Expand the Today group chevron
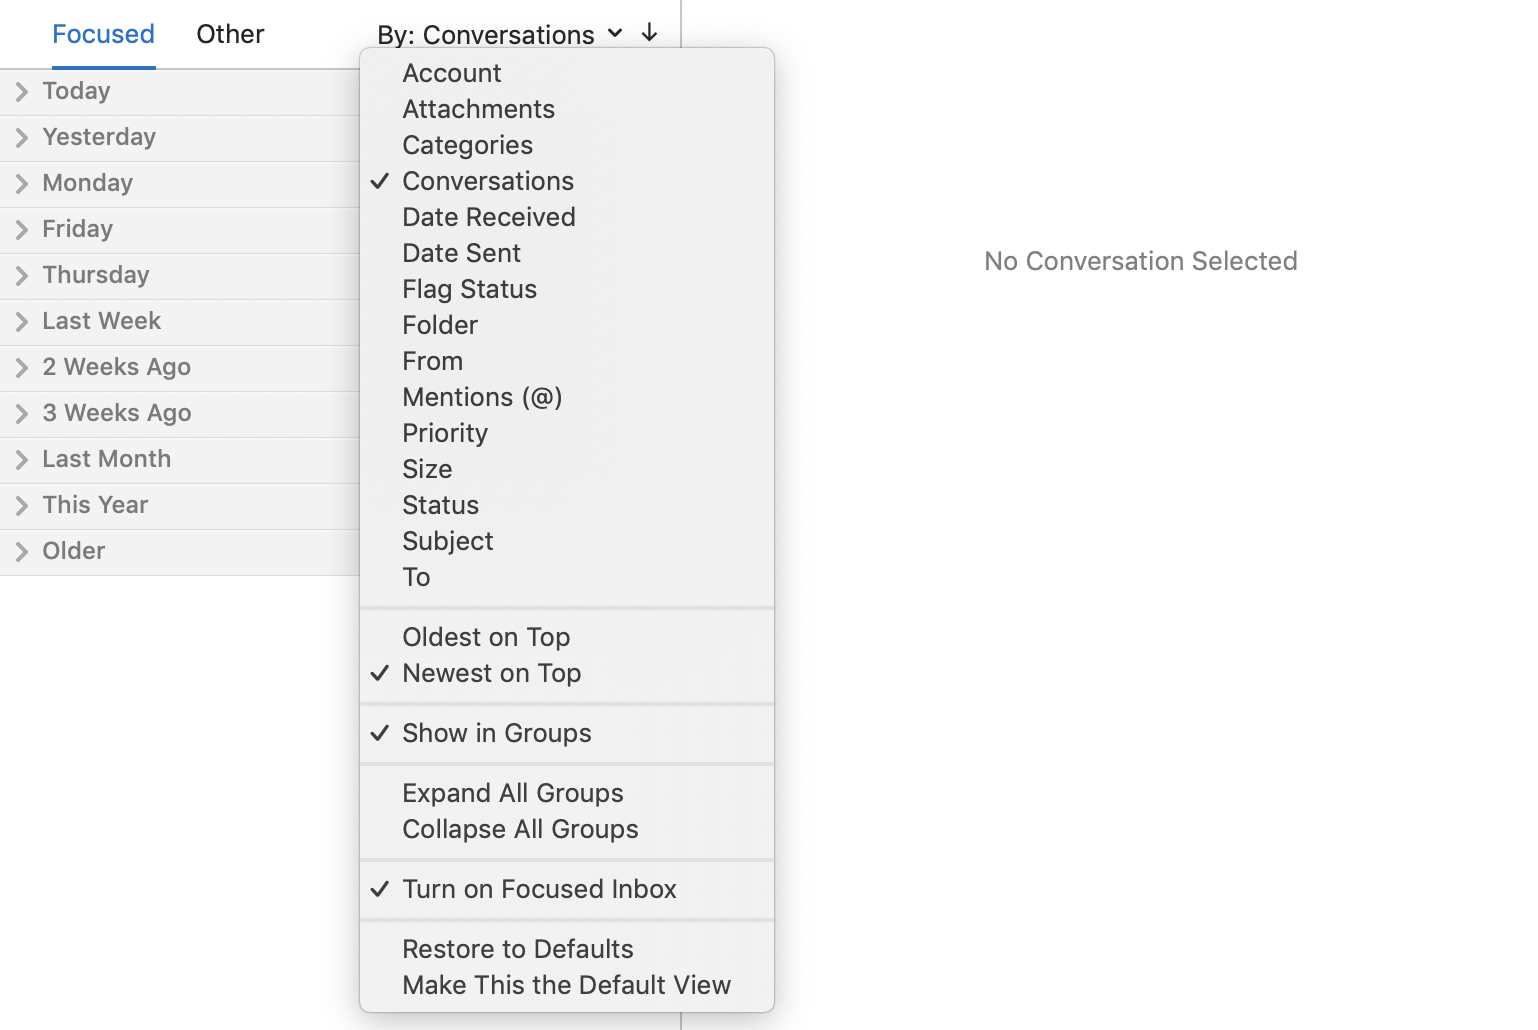Screen dimensions: 1538x1030 21,92
